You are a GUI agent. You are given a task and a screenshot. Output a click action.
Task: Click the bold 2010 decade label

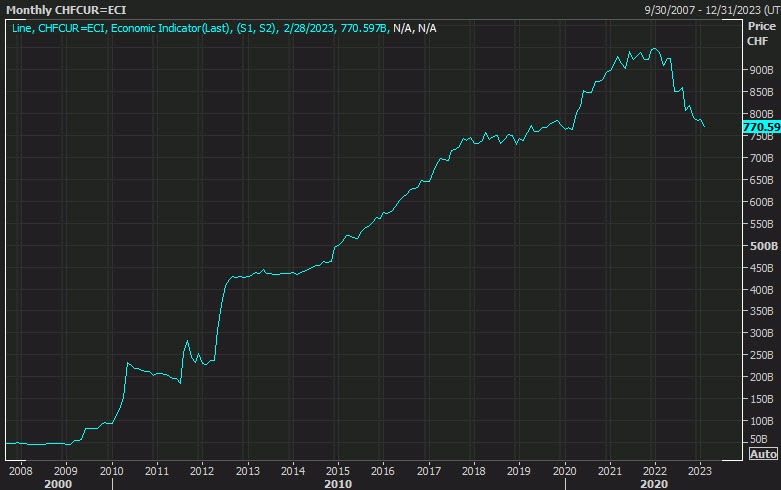pyautogui.click(x=337, y=483)
